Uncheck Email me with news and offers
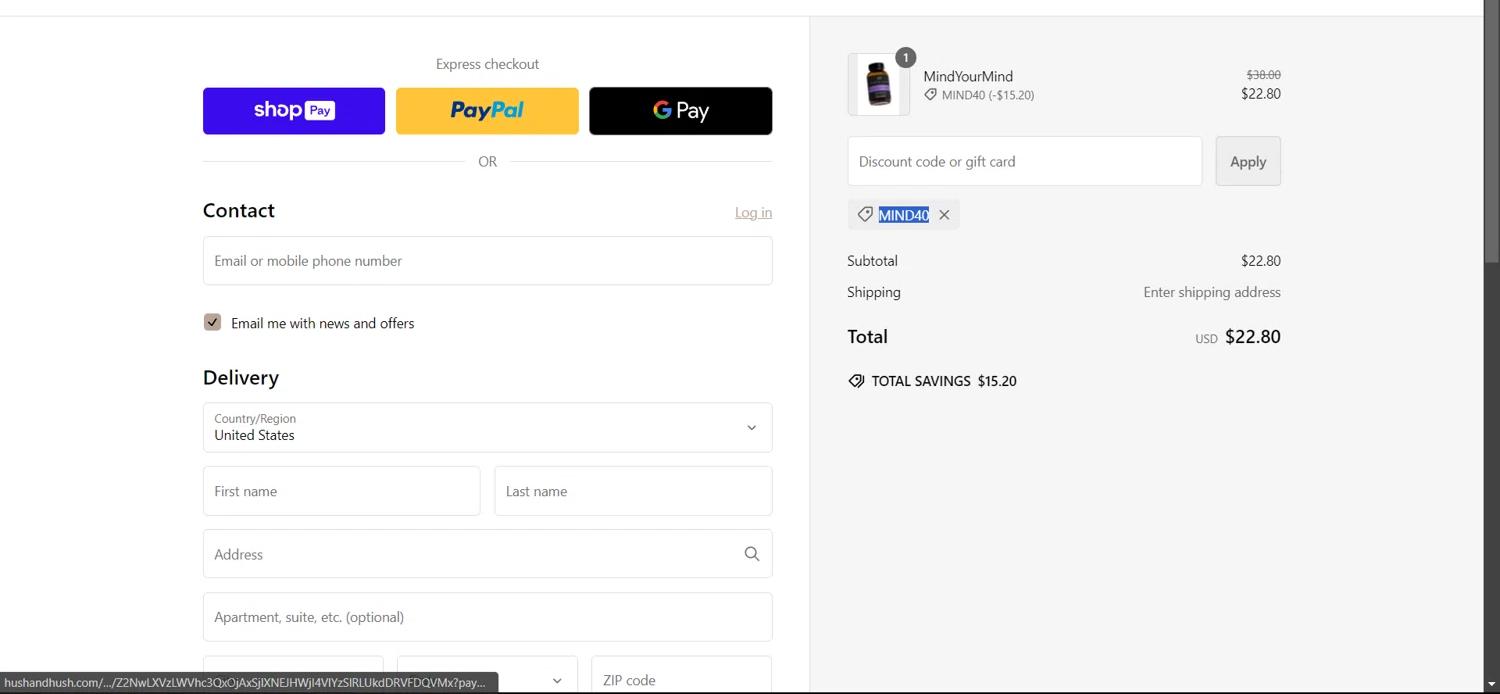Image resolution: width=1500 pixels, height=694 pixels. point(212,322)
